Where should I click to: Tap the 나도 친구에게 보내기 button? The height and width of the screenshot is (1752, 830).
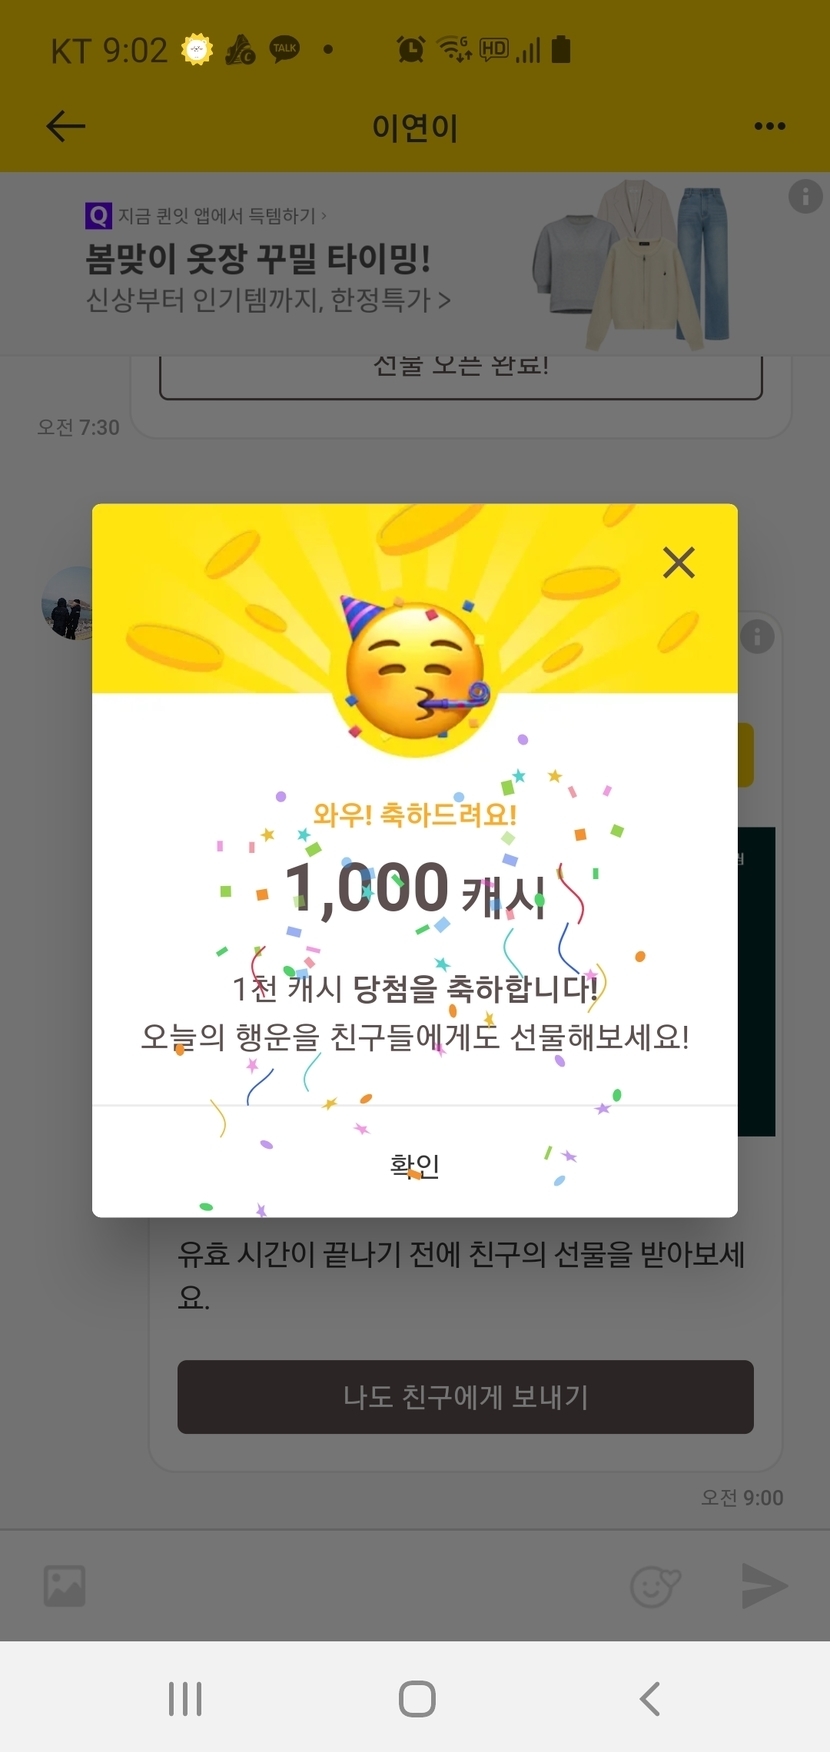click(x=465, y=1396)
